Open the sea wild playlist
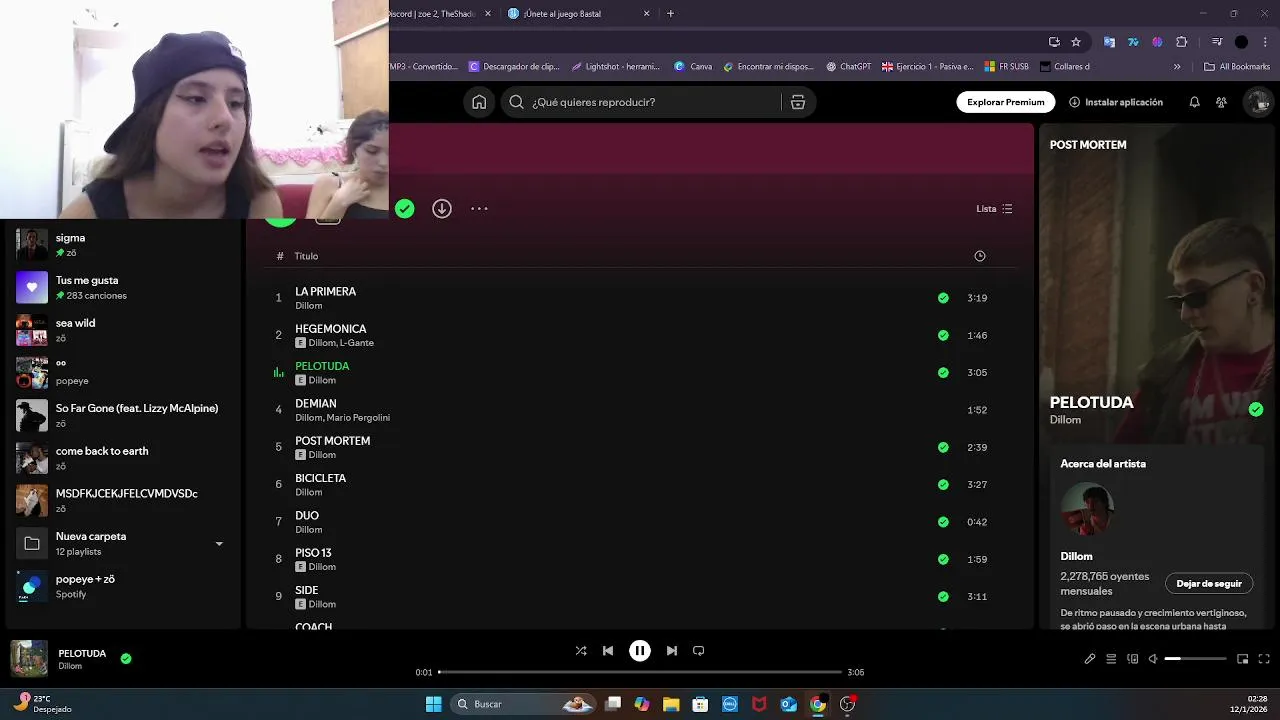 click(x=121, y=330)
